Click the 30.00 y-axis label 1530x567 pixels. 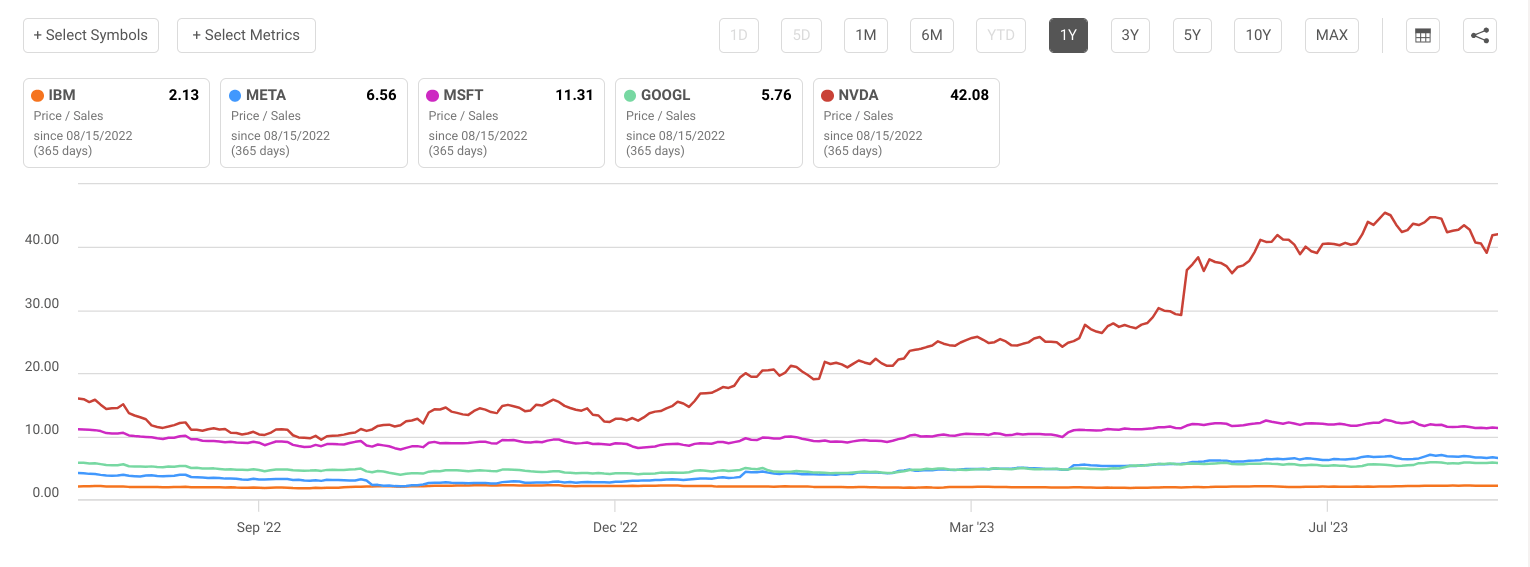(x=41, y=304)
